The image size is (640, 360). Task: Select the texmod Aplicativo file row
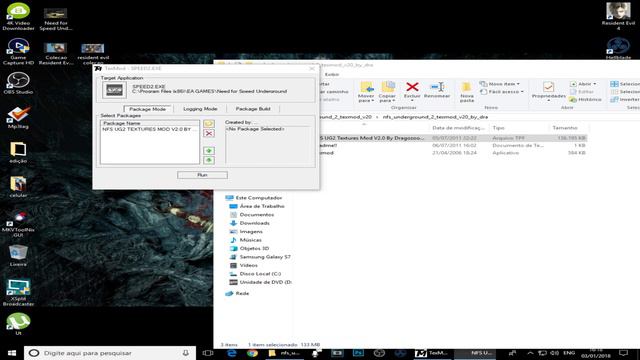click(453, 153)
